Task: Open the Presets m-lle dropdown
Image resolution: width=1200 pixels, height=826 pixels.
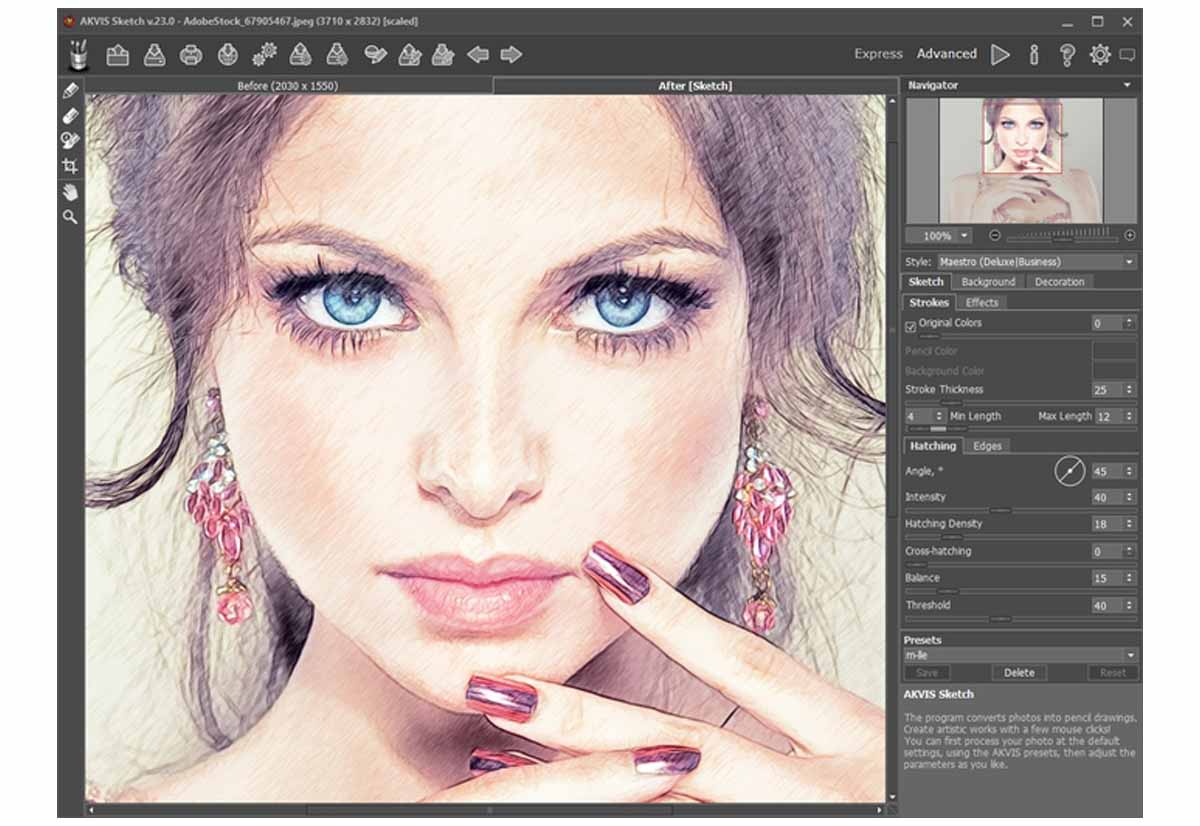Action: point(1020,655)
